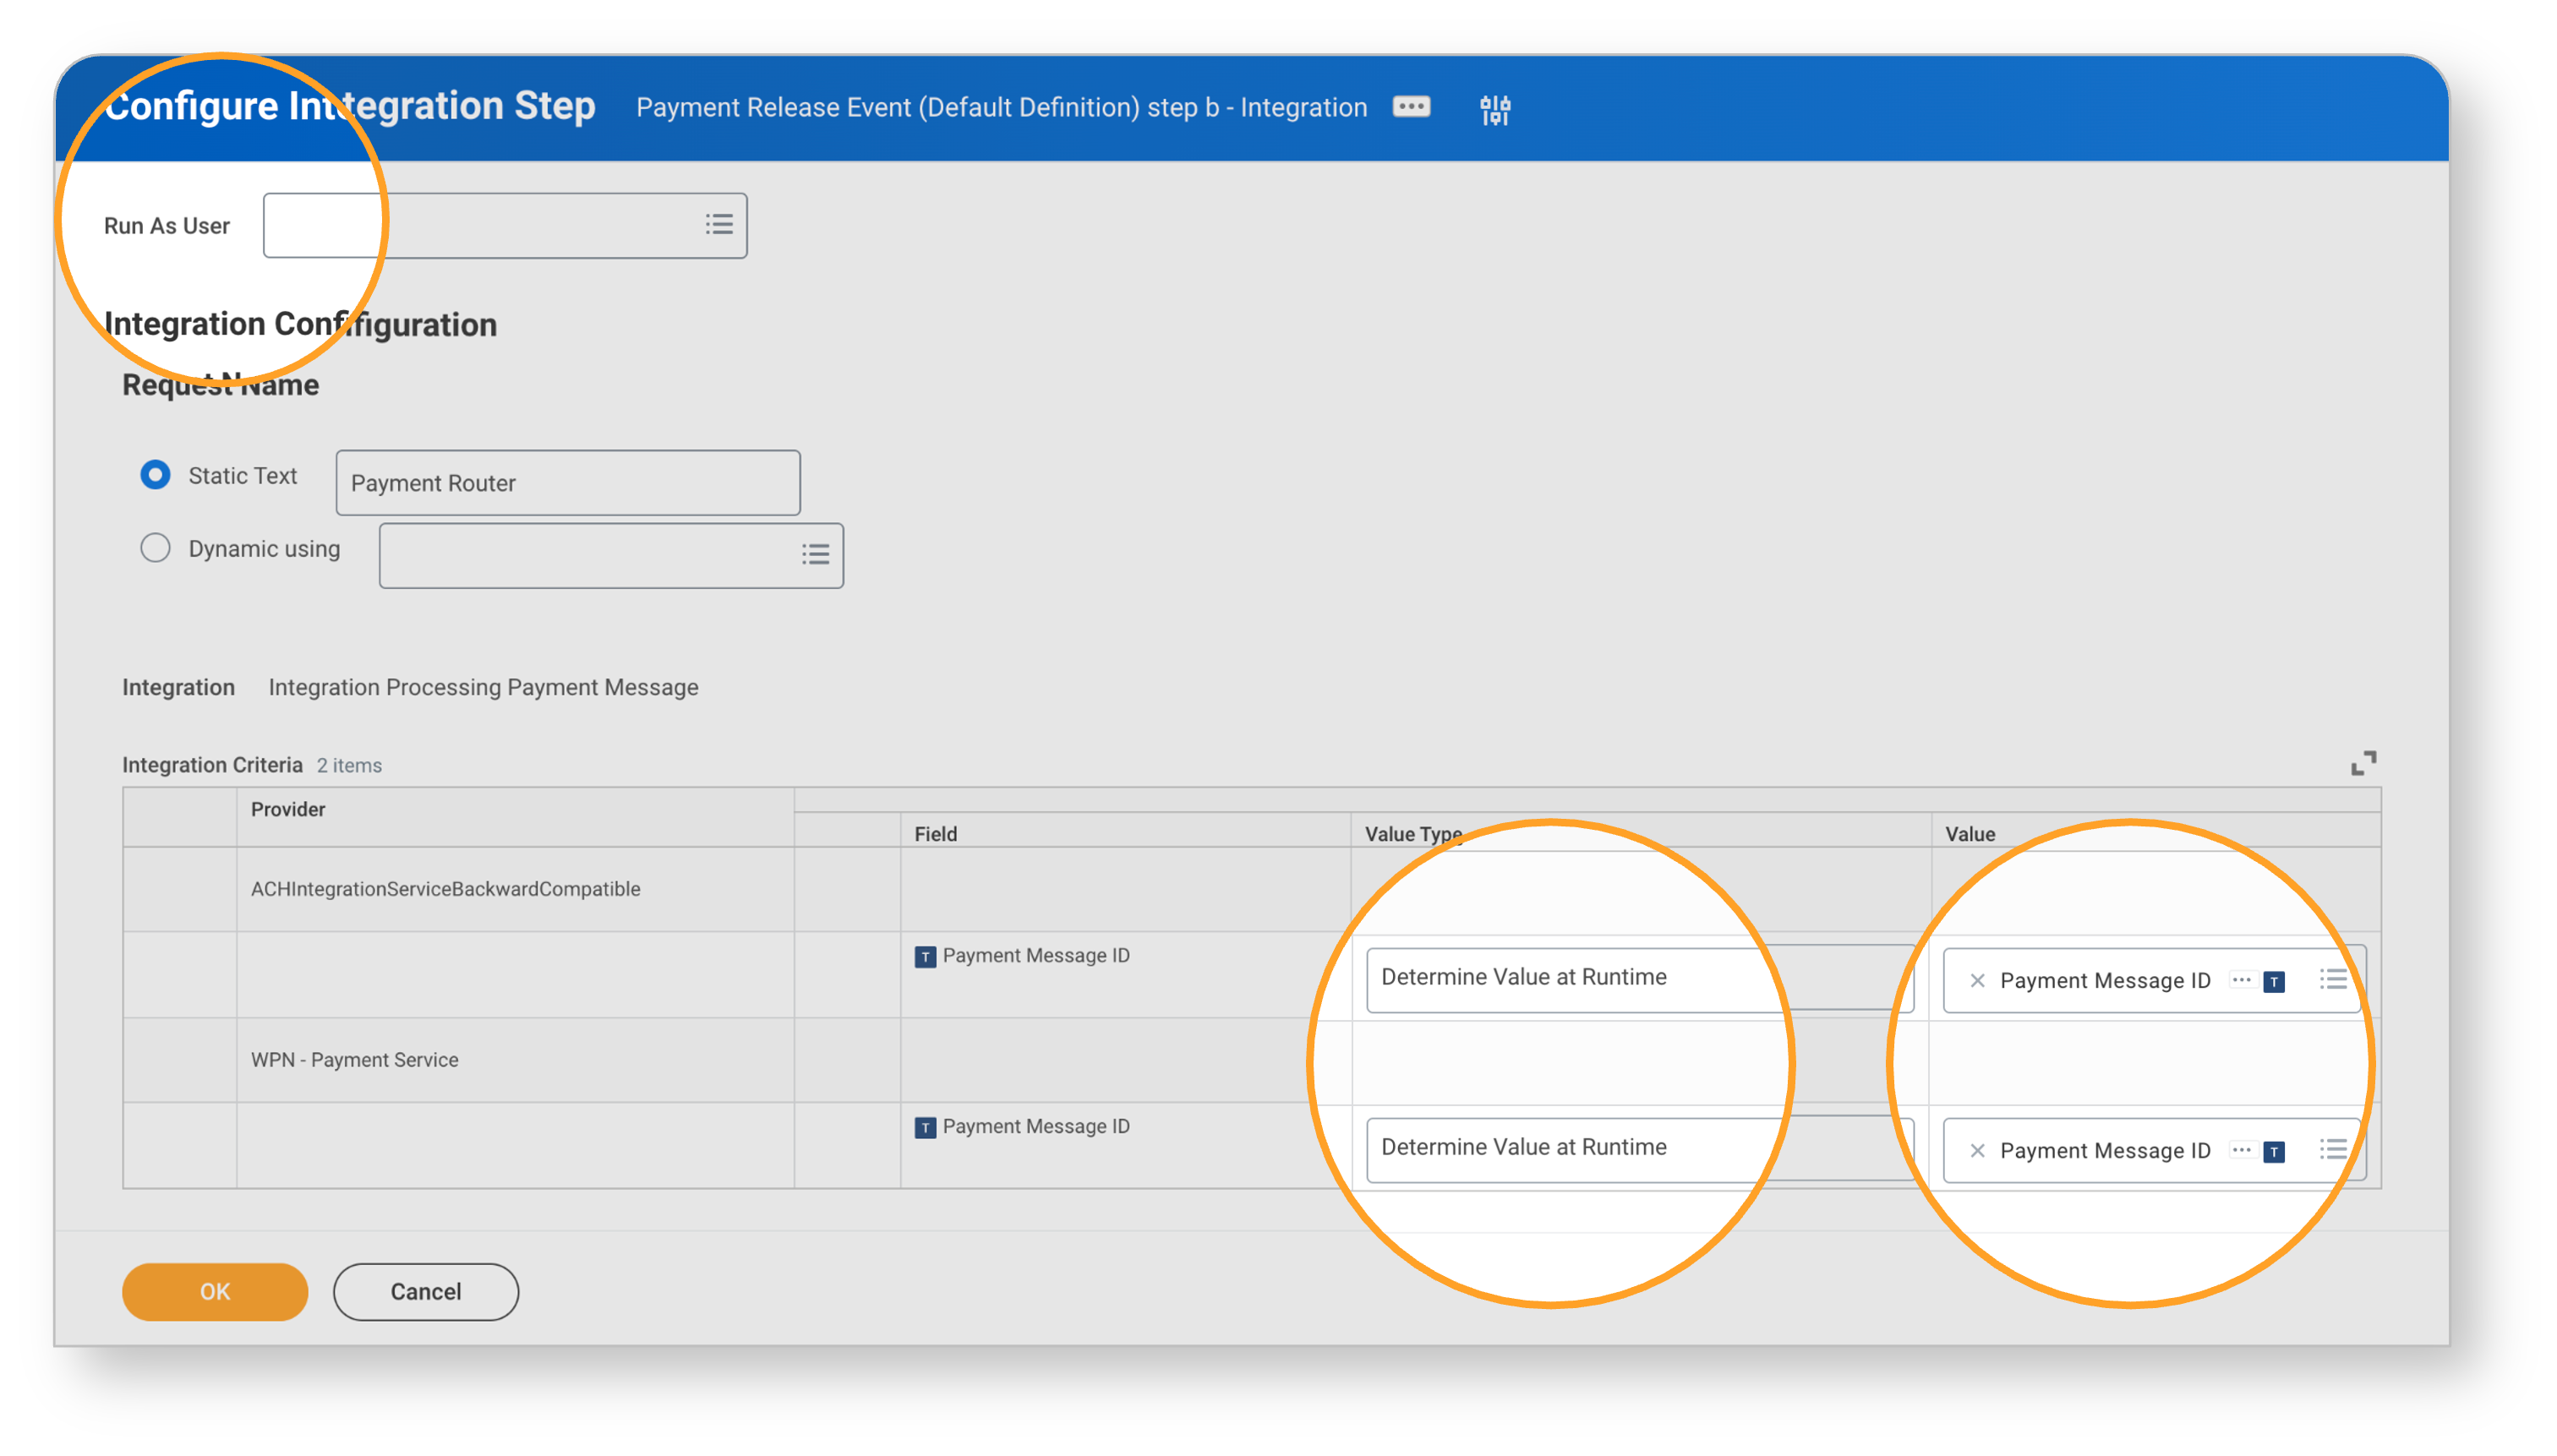Click the Dynamic using input field
2557x1456 pixels.
coord(611,556)
